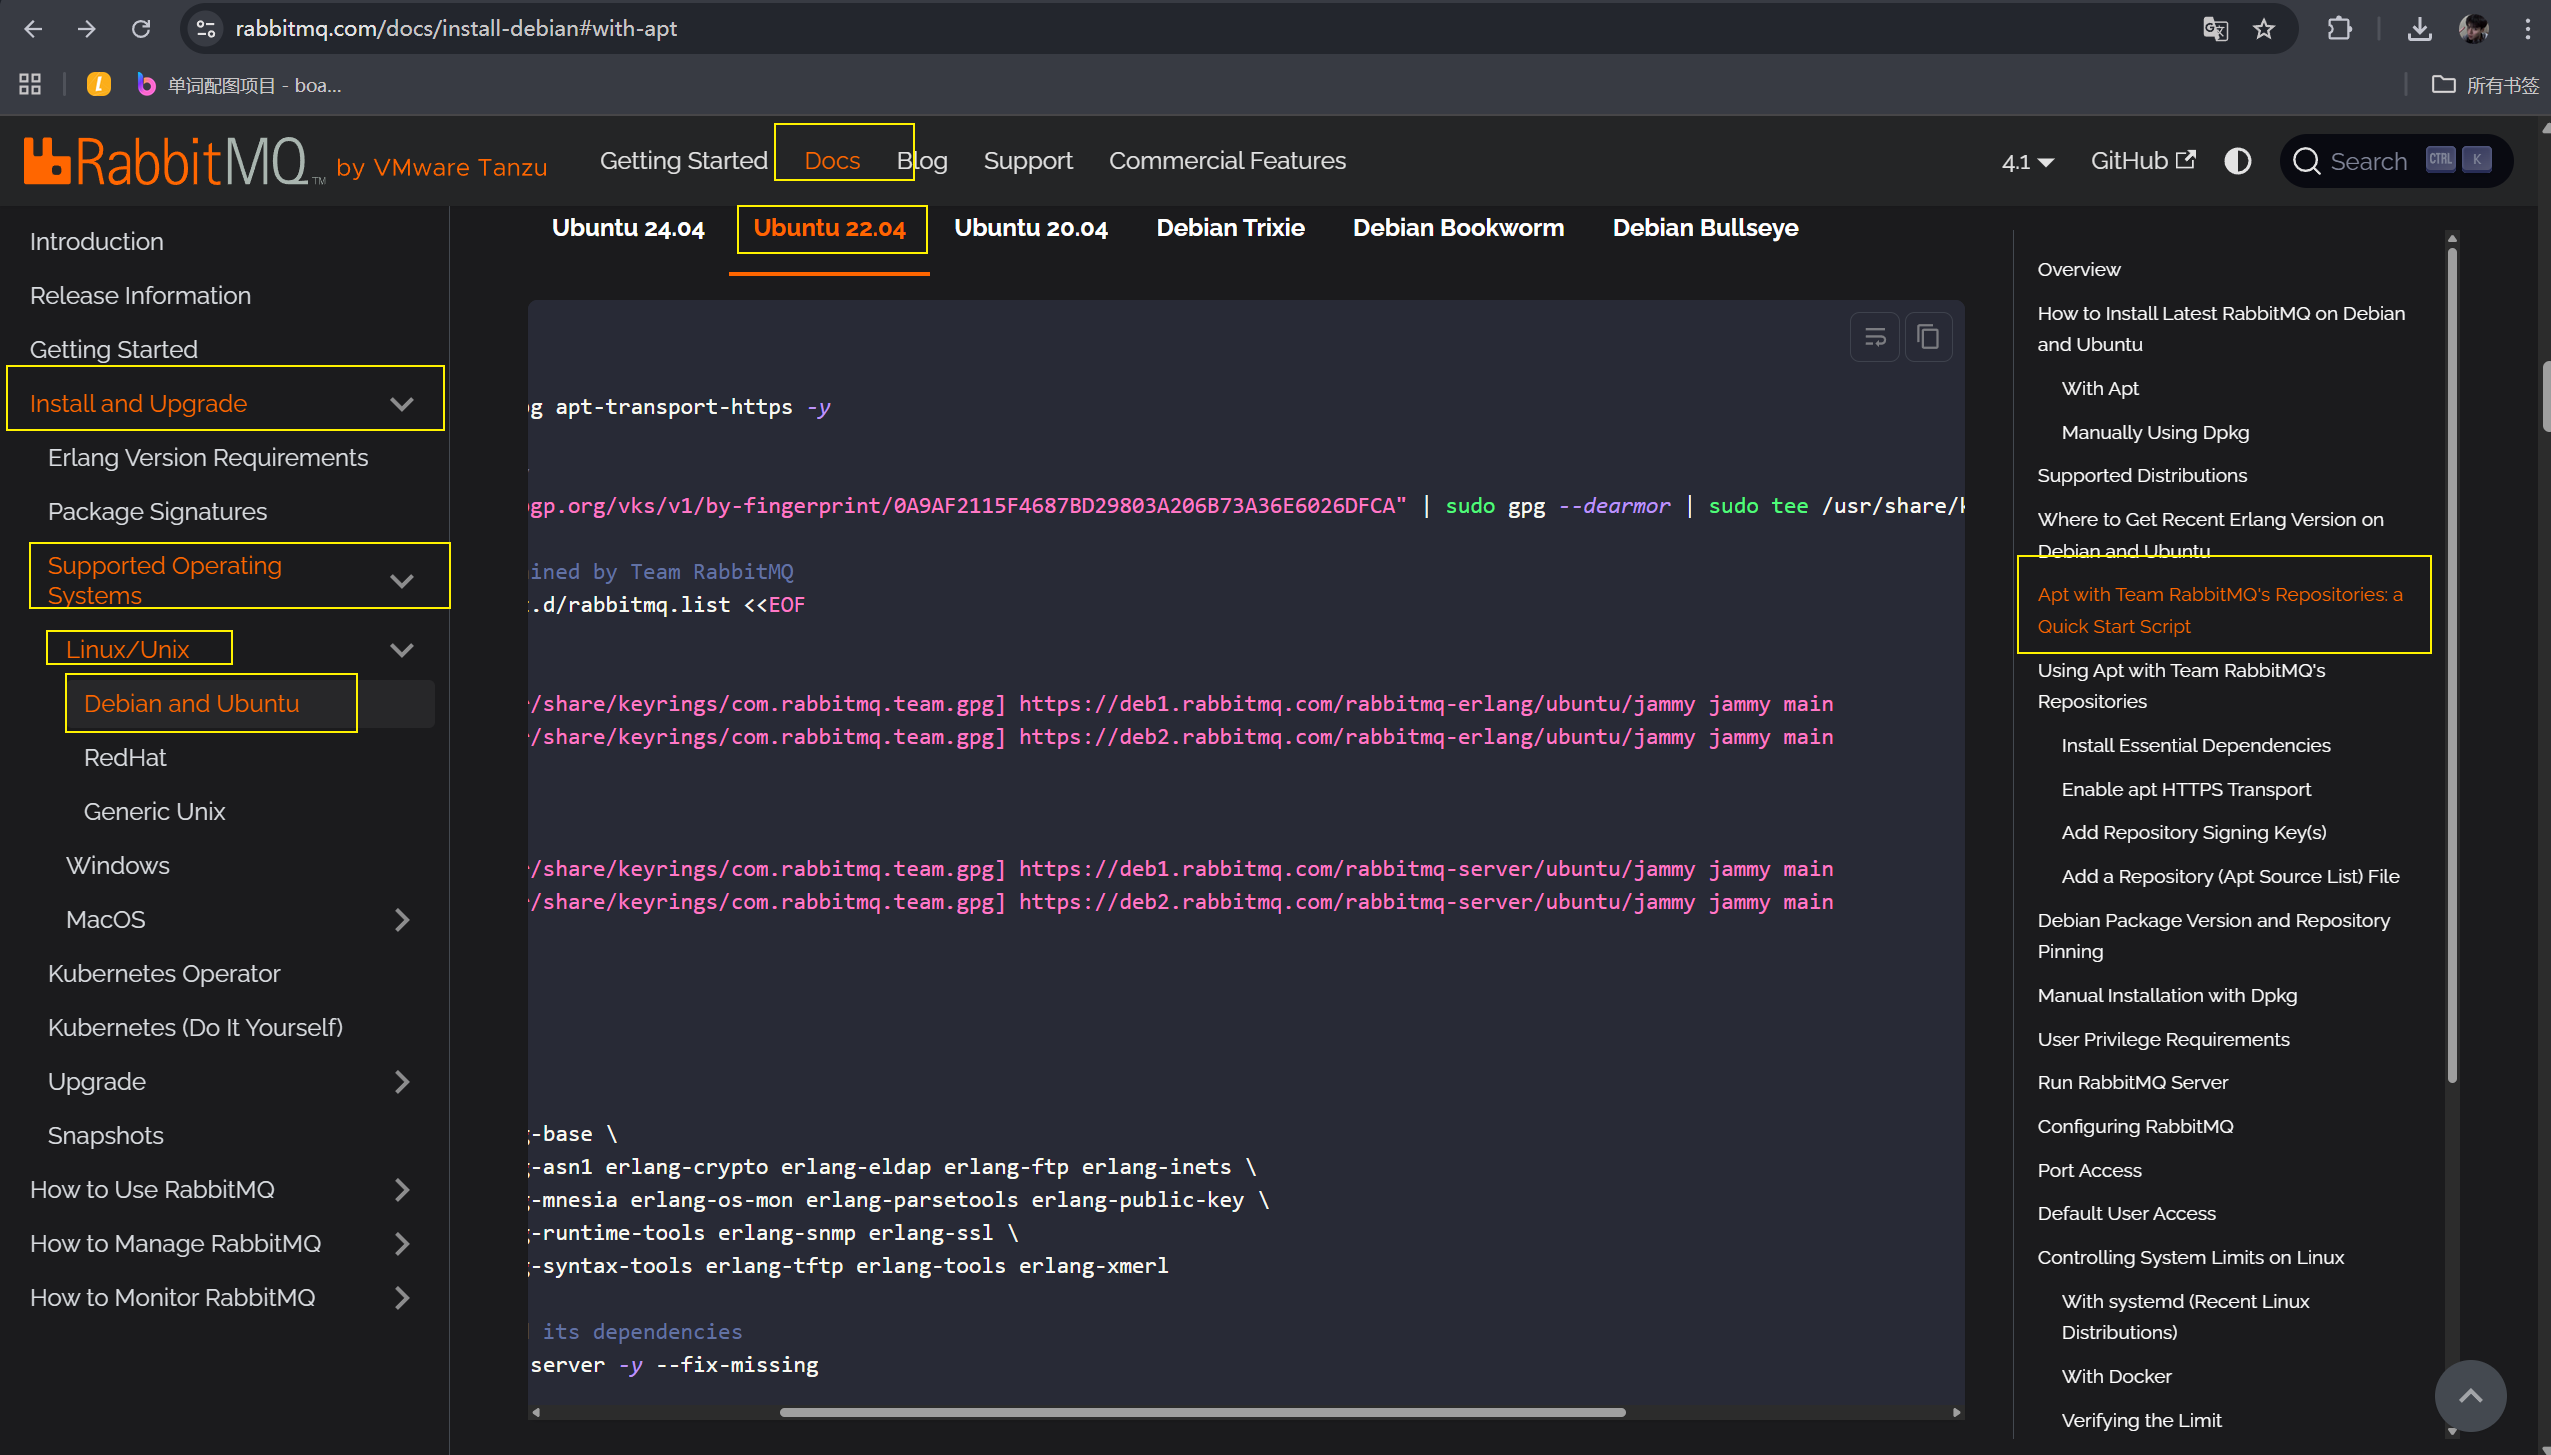Select the Ubuntu 24.04 tab
2551x1455 pixels.
click(628, 228)
